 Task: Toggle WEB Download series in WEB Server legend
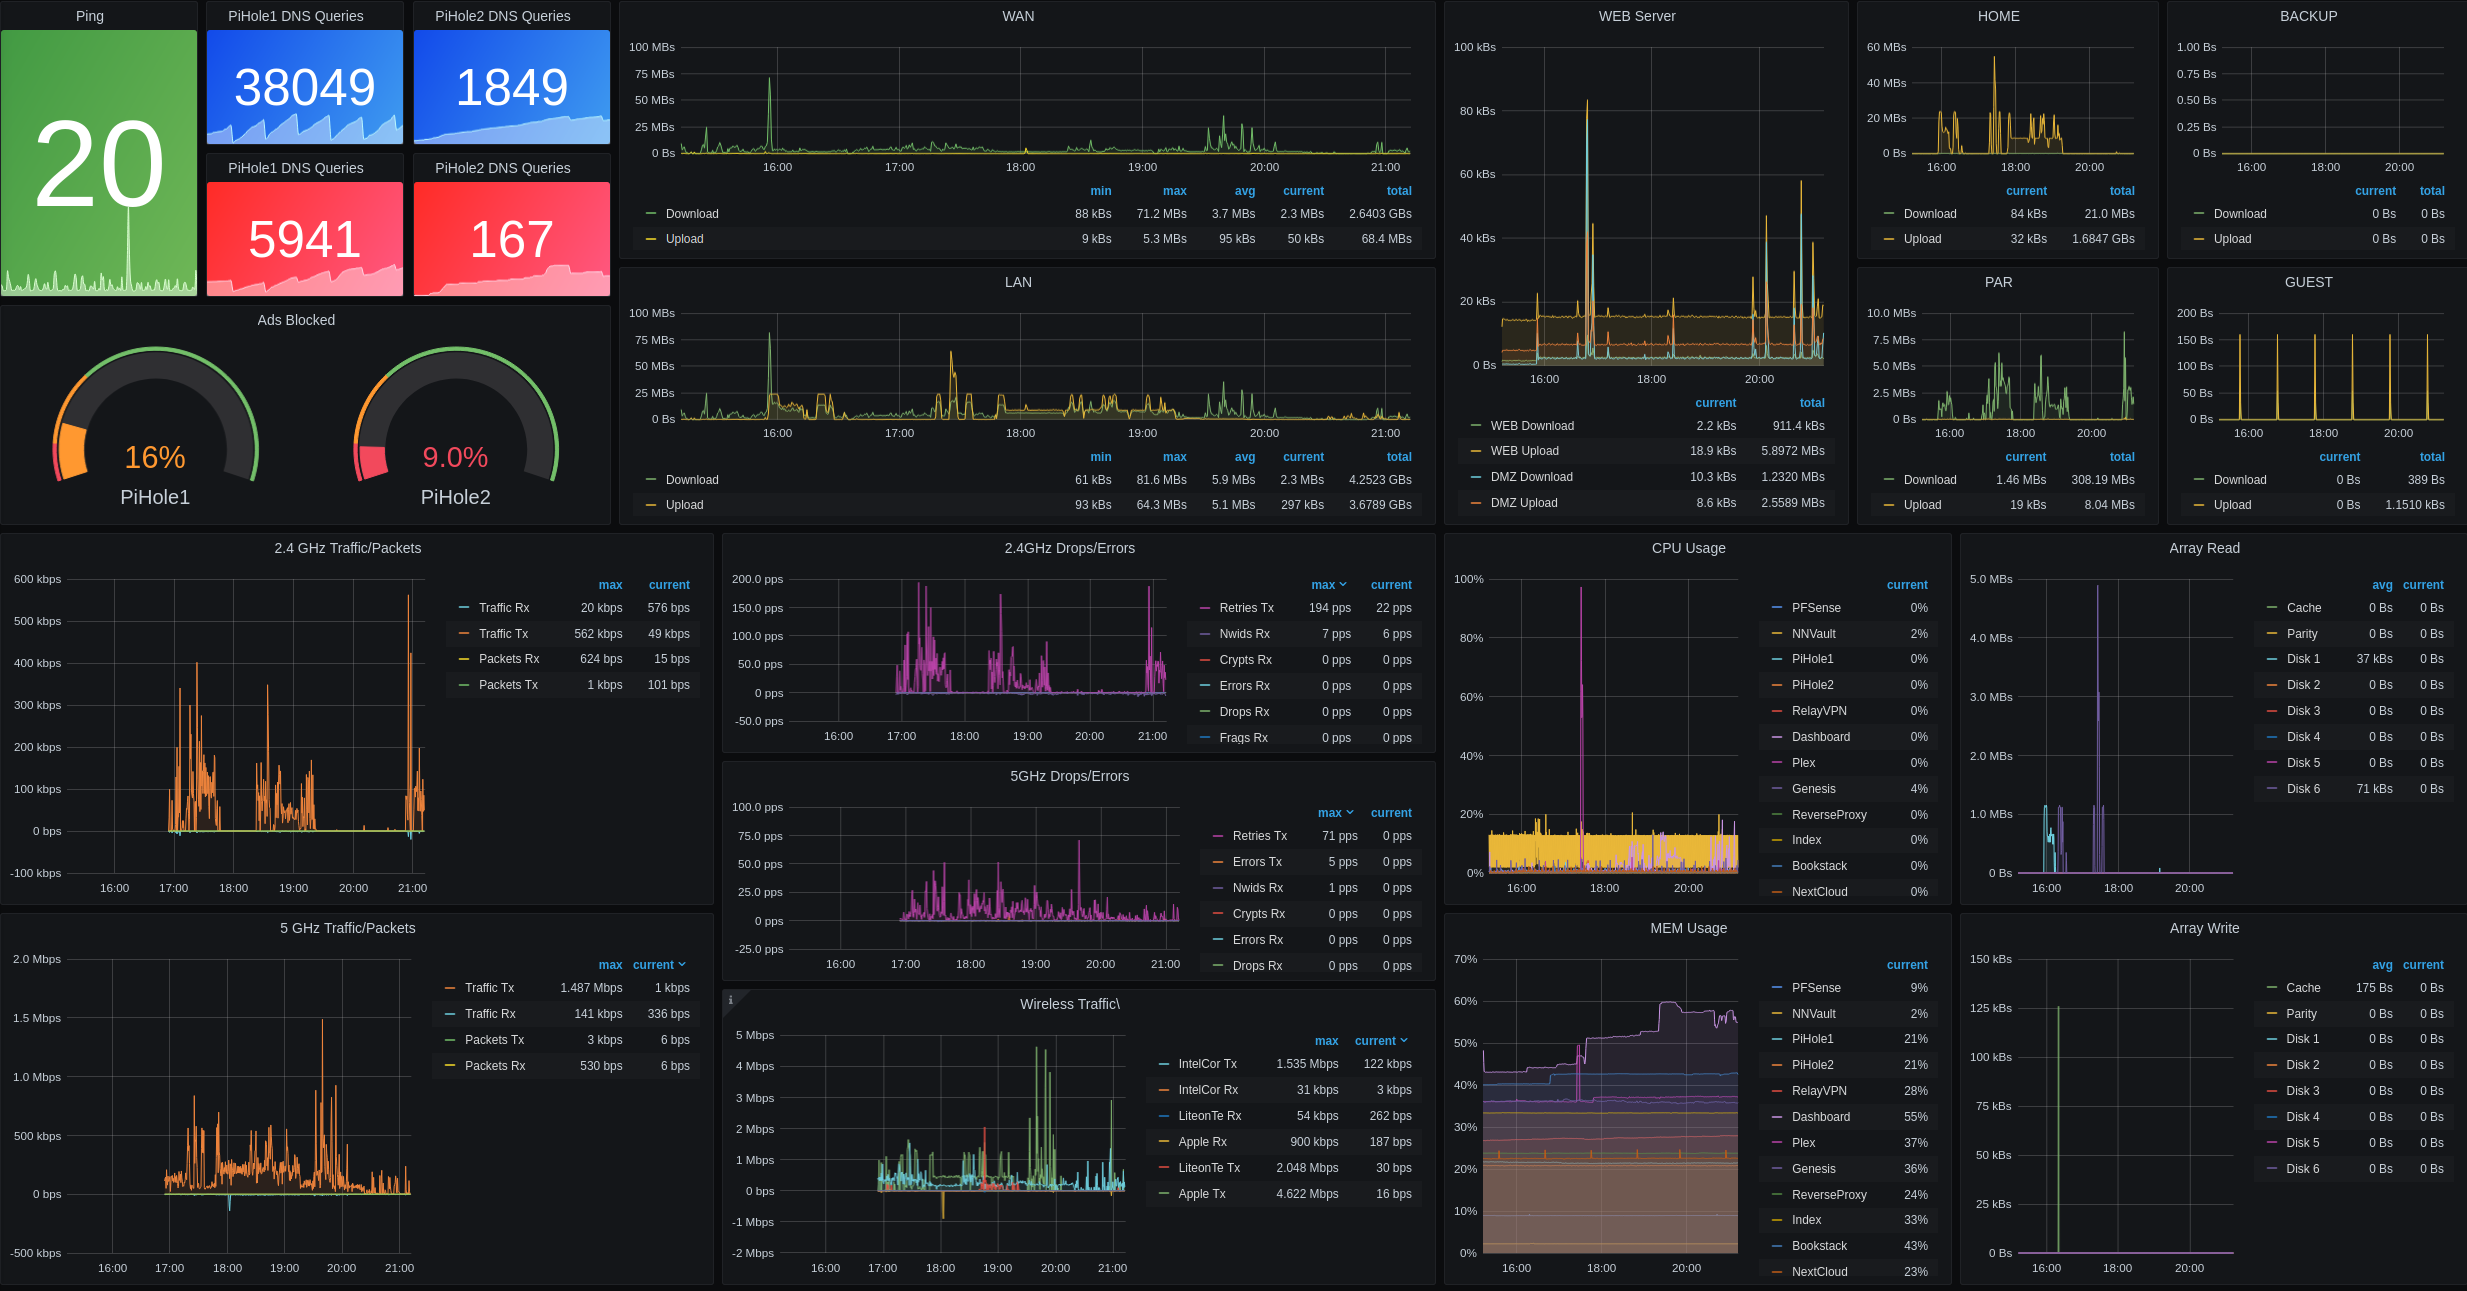click(1532, 426)
